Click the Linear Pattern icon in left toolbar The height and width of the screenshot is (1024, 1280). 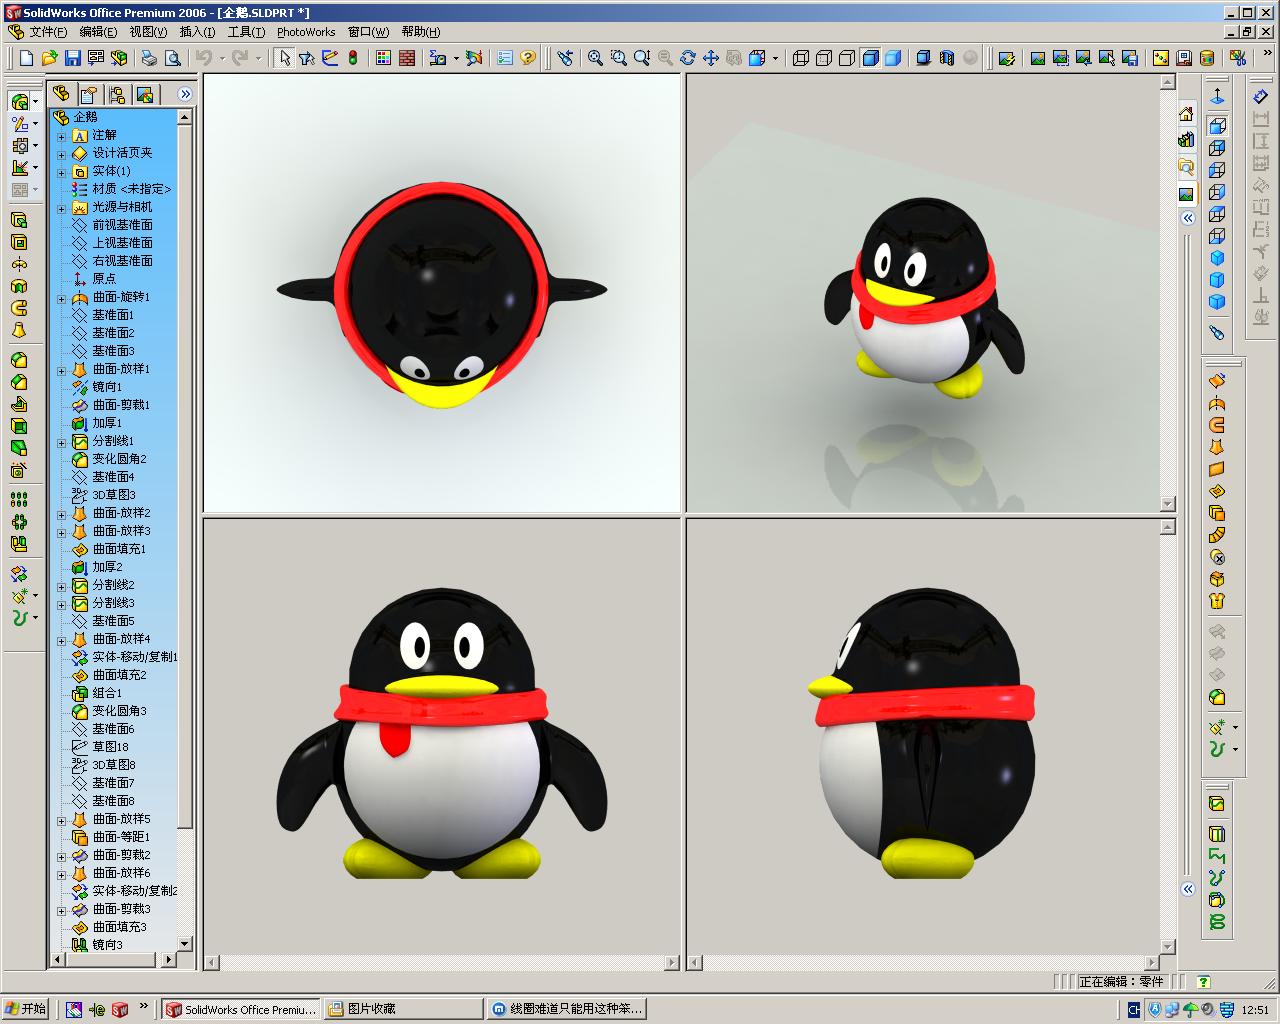click(x=19, y=499)
